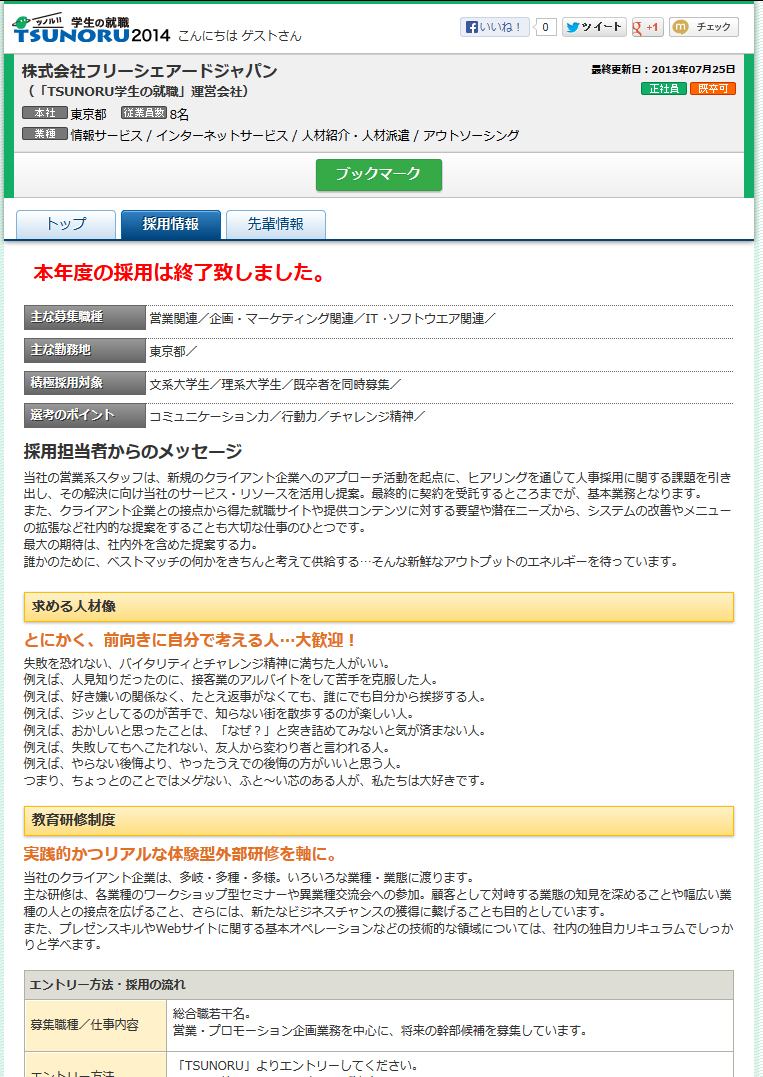Screen dimensions: 763x1077
Task: Click the 既卒可 orange badge
Action: (x=713, y=89)
